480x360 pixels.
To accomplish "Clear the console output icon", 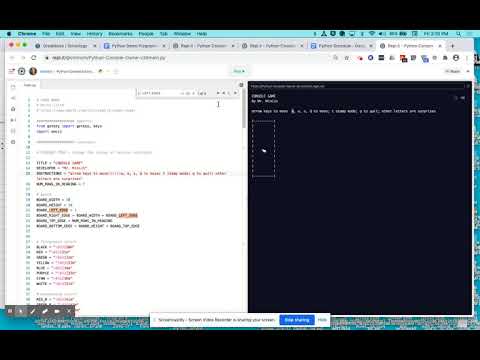I will [x=463, y=98].
